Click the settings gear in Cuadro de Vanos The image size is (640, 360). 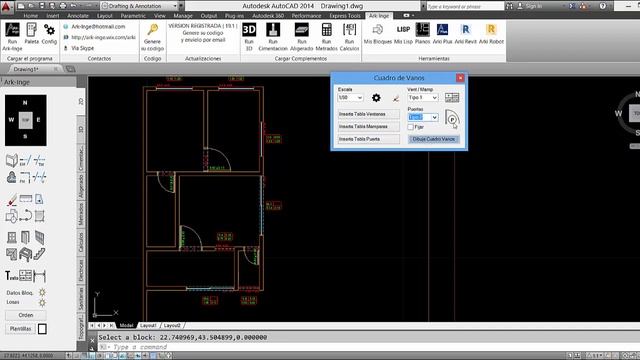[x=376, y=98]
